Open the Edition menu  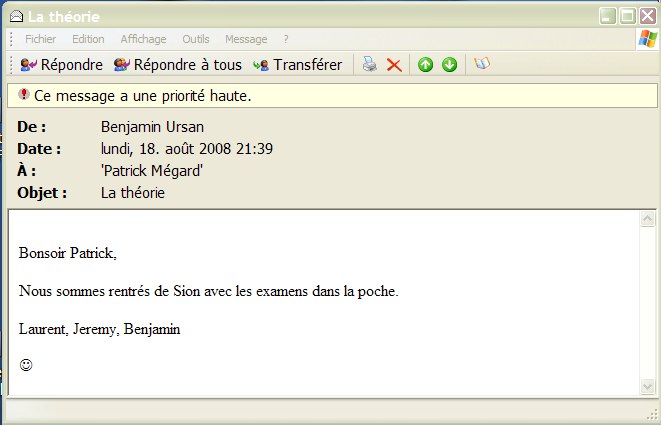pyautogui.click(x=88, y=39)
